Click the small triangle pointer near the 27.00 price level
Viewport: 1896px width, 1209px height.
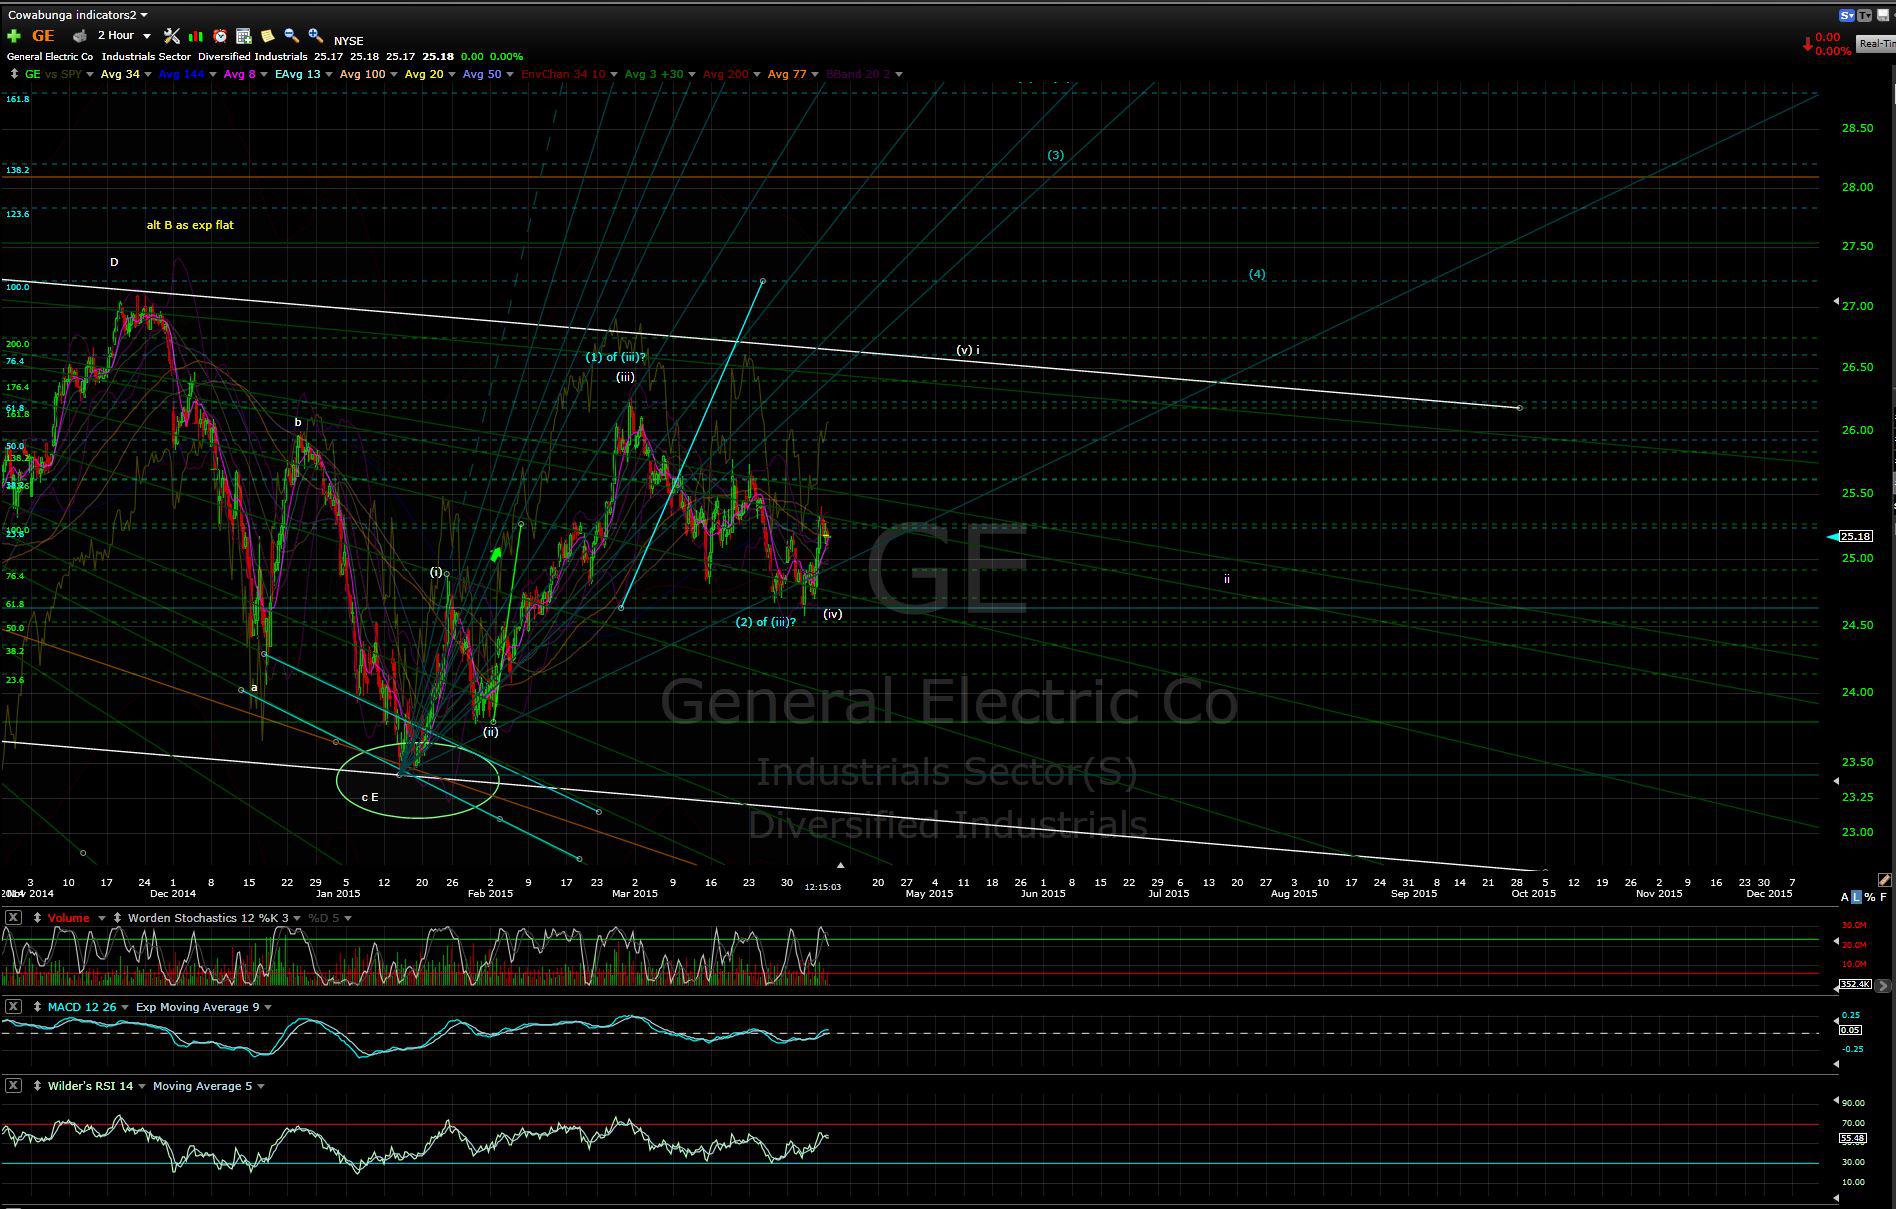pyautogui.click(x=1835, y=301)
